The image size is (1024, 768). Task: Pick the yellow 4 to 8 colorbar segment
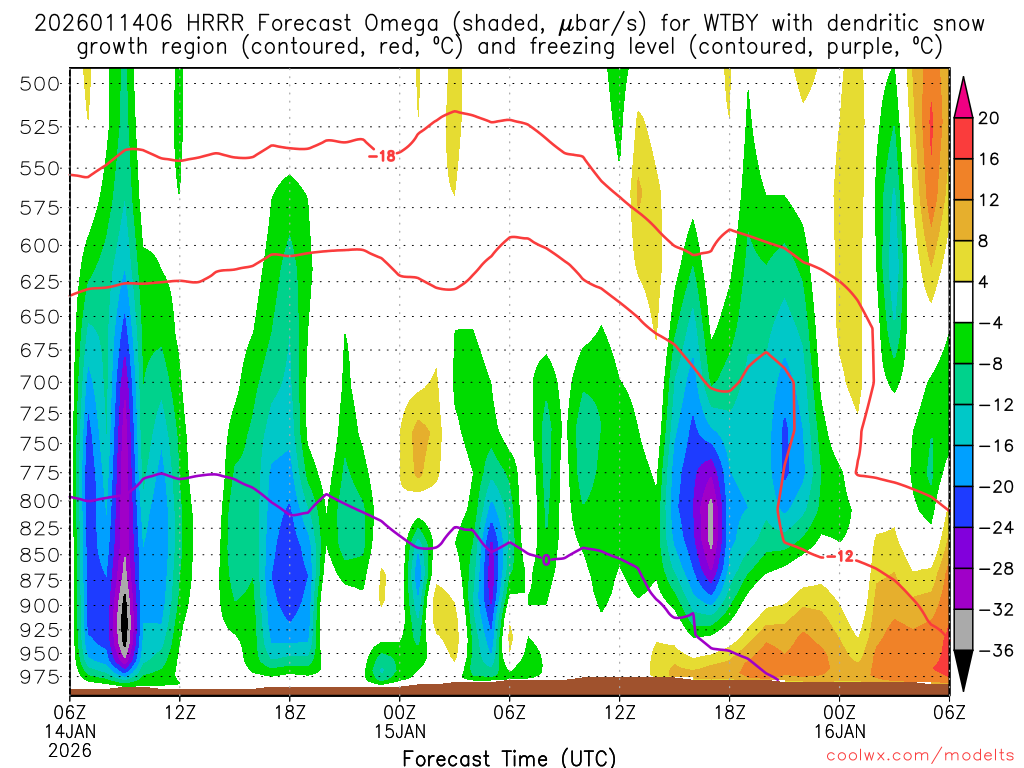click(963, 261)
